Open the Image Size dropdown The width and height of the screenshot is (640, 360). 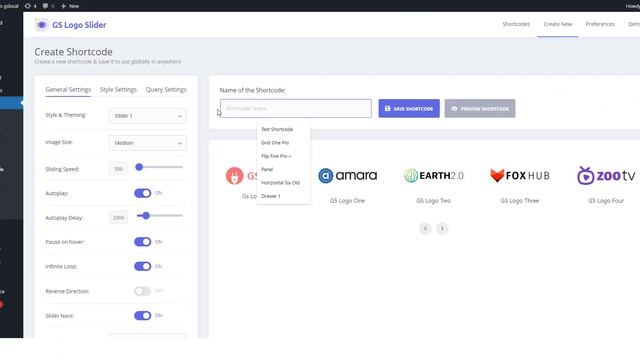148,143
